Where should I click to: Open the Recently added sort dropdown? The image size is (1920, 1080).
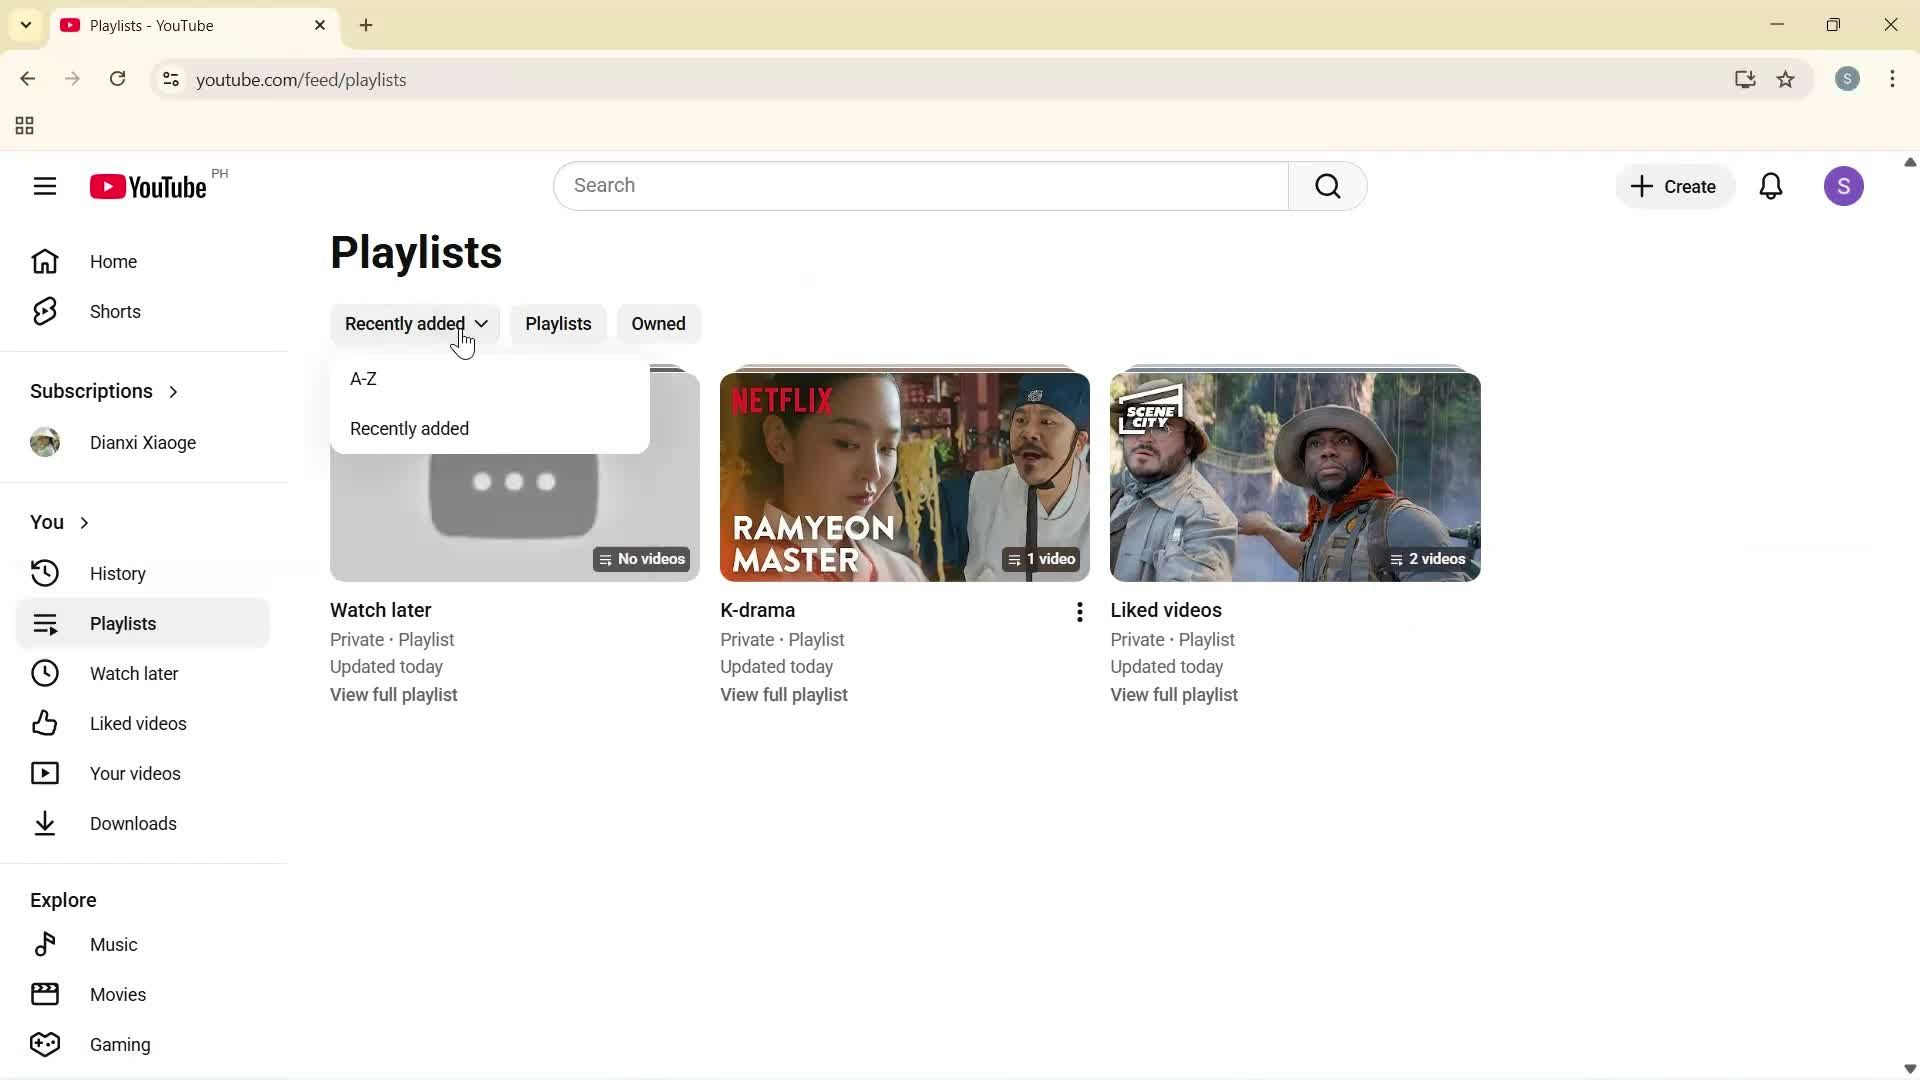click(x=414, y=323)
